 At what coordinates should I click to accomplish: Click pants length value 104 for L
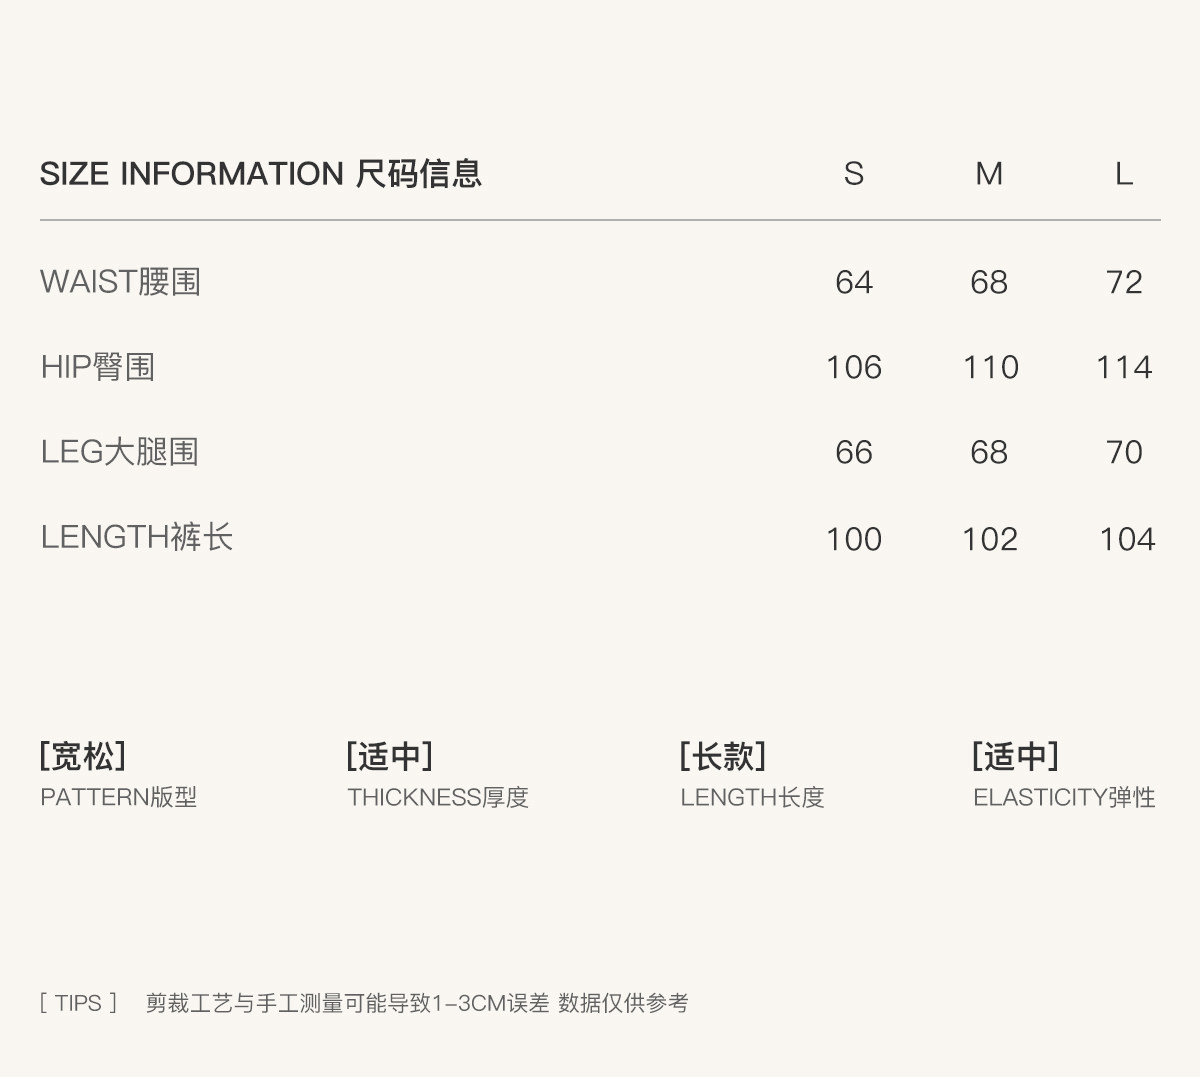pos(1127,539)
